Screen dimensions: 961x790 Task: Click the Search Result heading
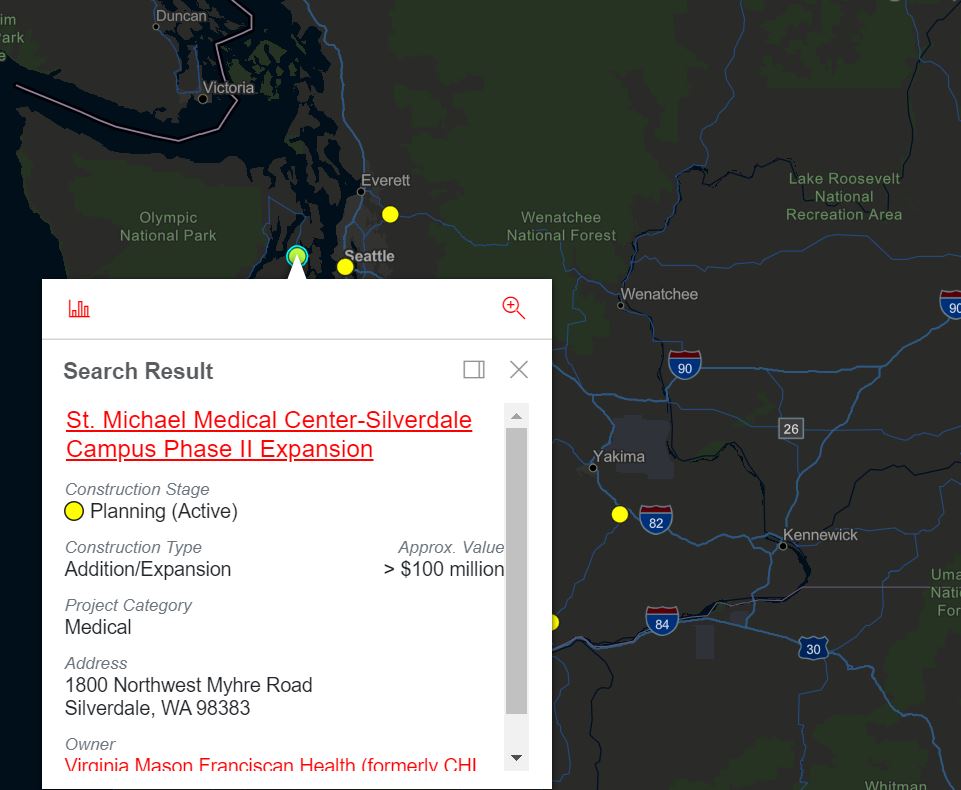pos(139,371)
